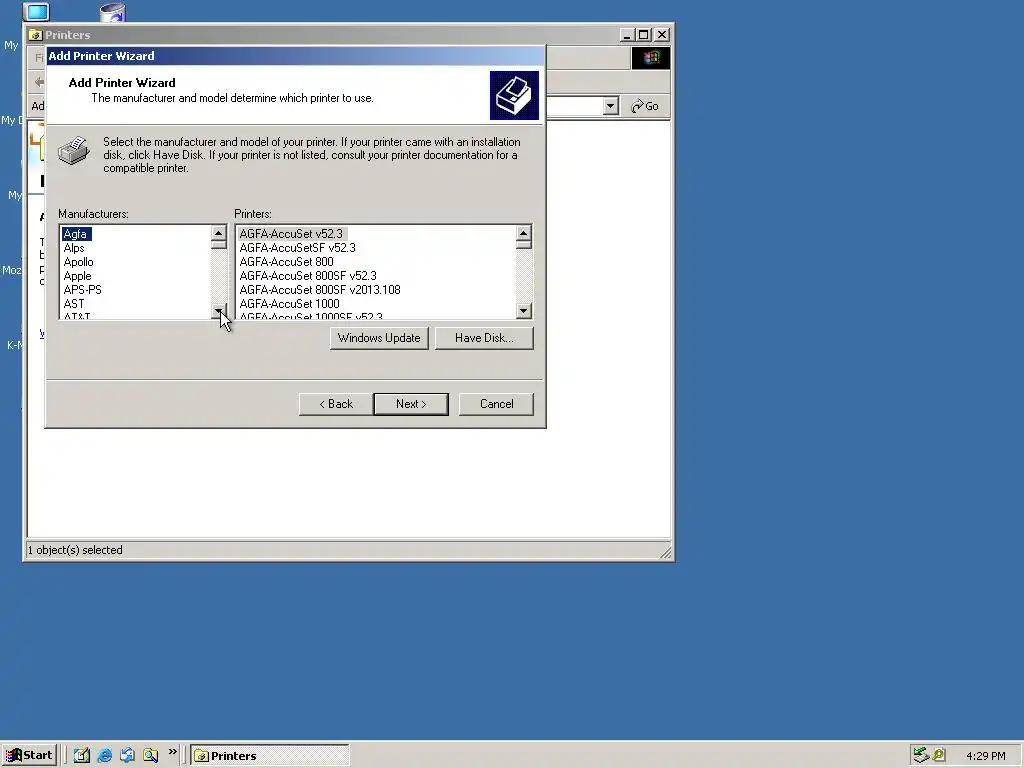Viewport: 1024px width, 768px height.
Task: Click the Printers list scrollbar thumb
Action: tap(524, 244)
